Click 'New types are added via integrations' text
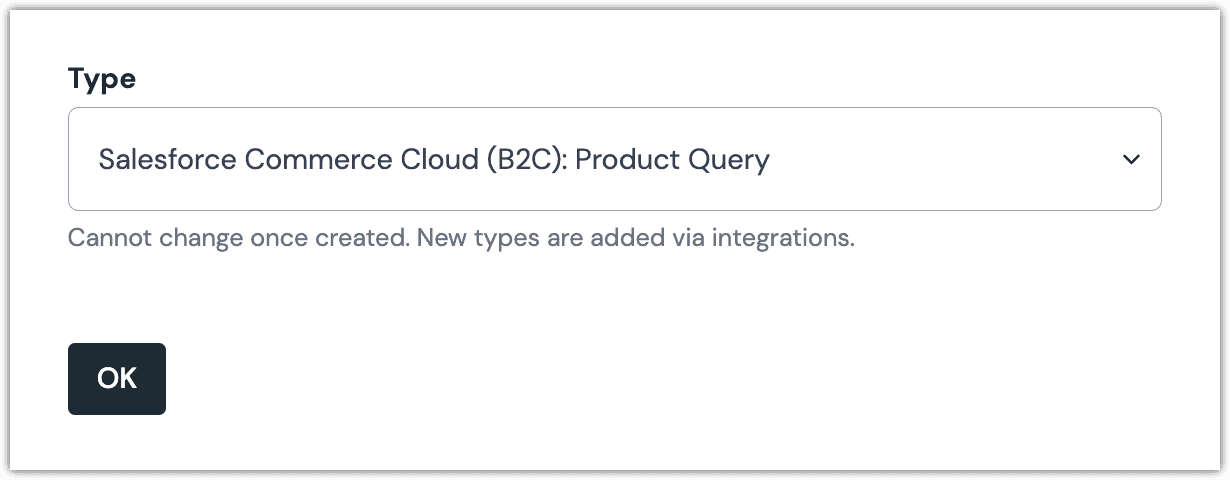The height and width of the screenshot is (480, 1230). click(635, 239)
